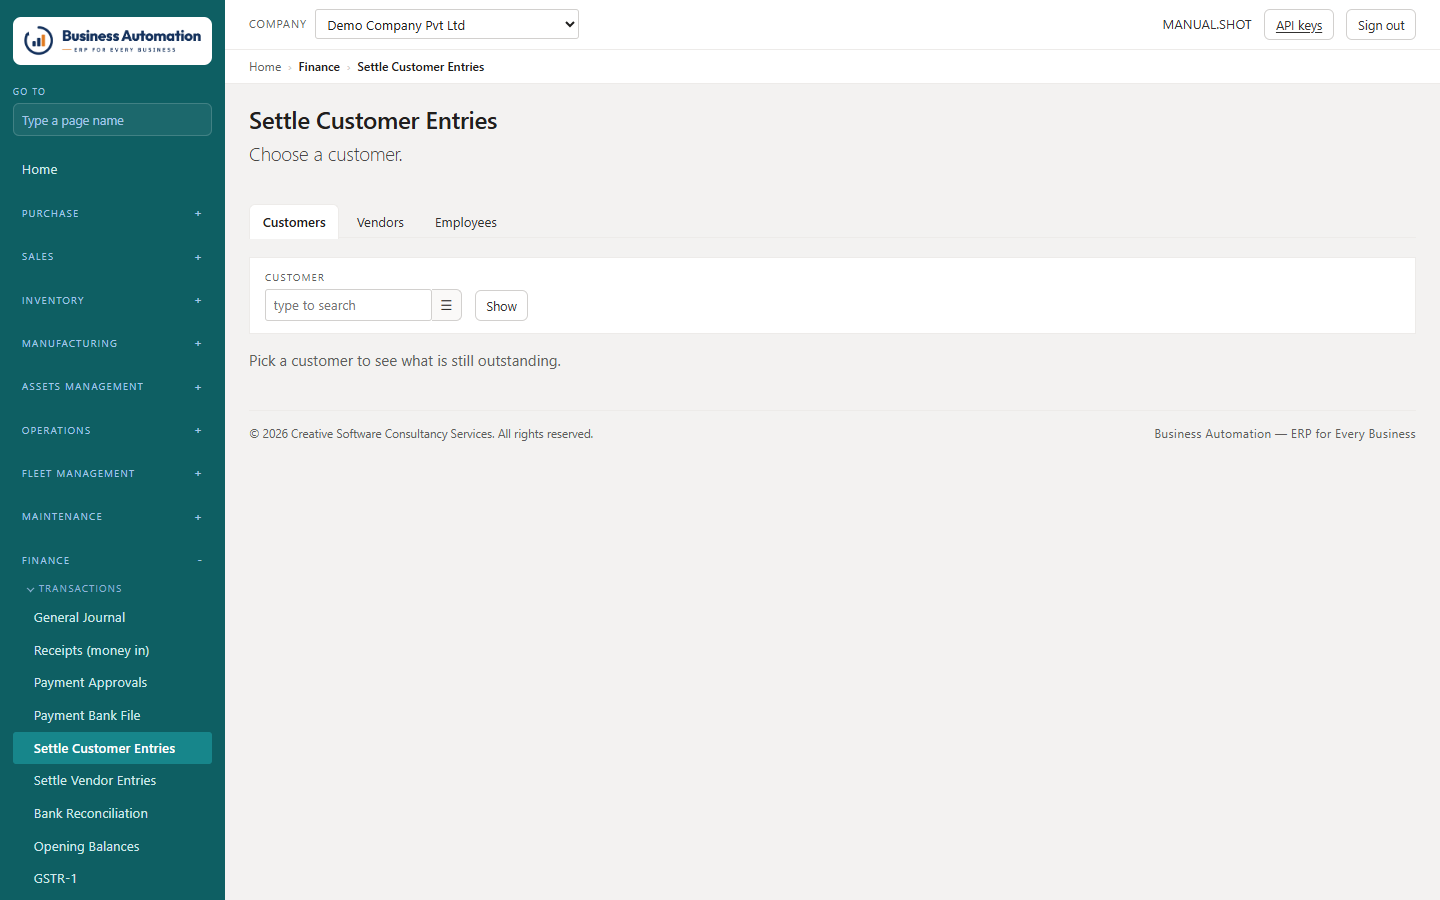Open Receipts (money in) page
The height and width of the screenshot is (900, 1440).
[x=112, y=651]
